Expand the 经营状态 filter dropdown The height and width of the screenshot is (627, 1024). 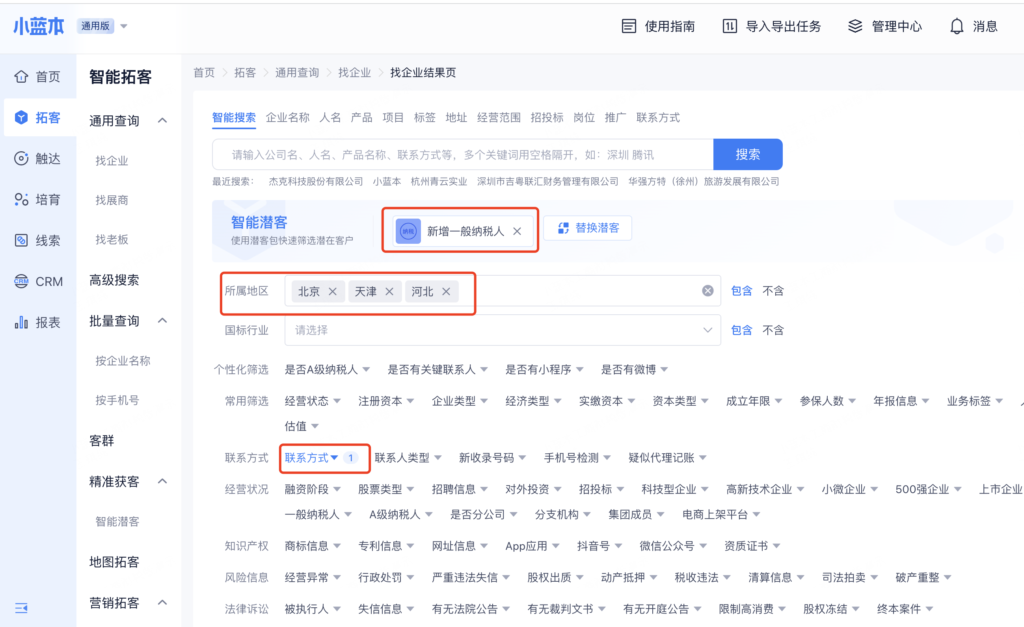317,401
